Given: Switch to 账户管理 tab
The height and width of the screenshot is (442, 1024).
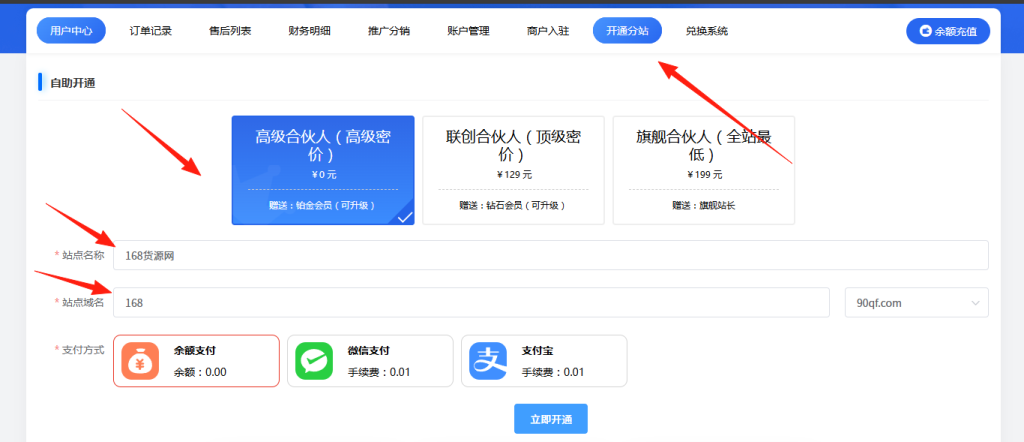Looking at the screenshot, I should click(468, 31).
